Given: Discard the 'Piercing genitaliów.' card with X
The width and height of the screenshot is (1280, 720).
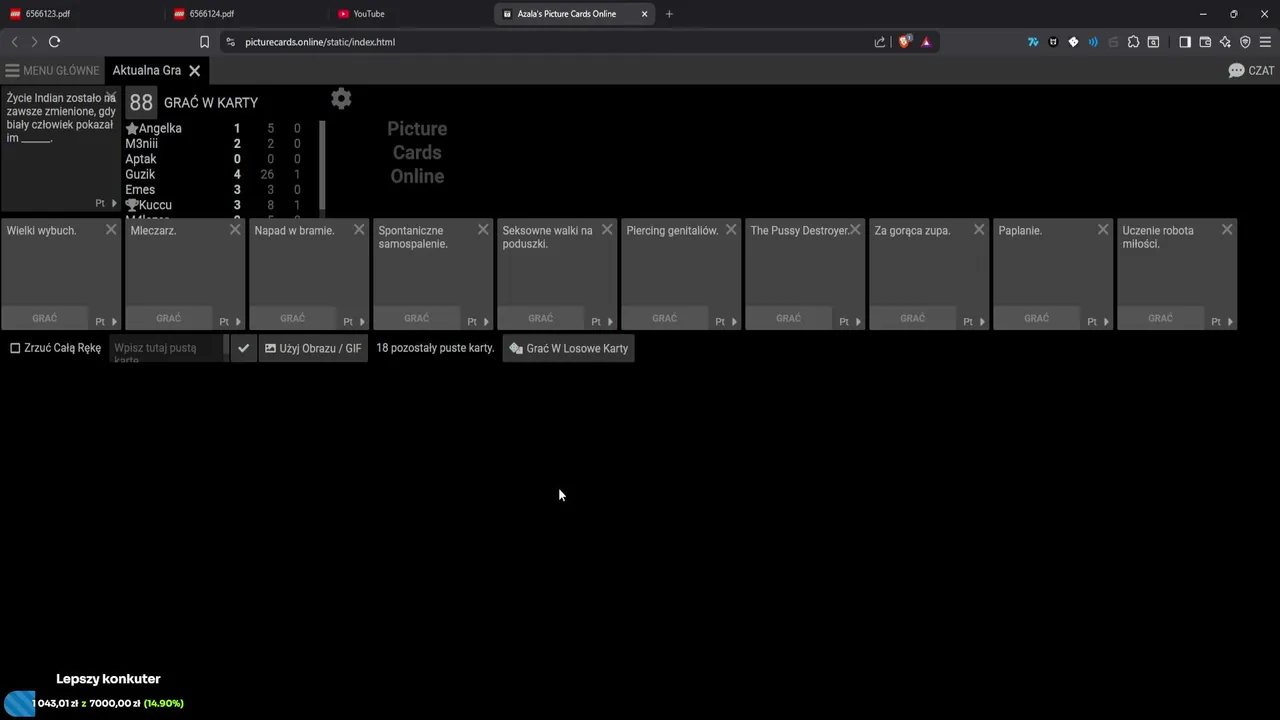Looking at the screenshot, I should click(731, 230).
